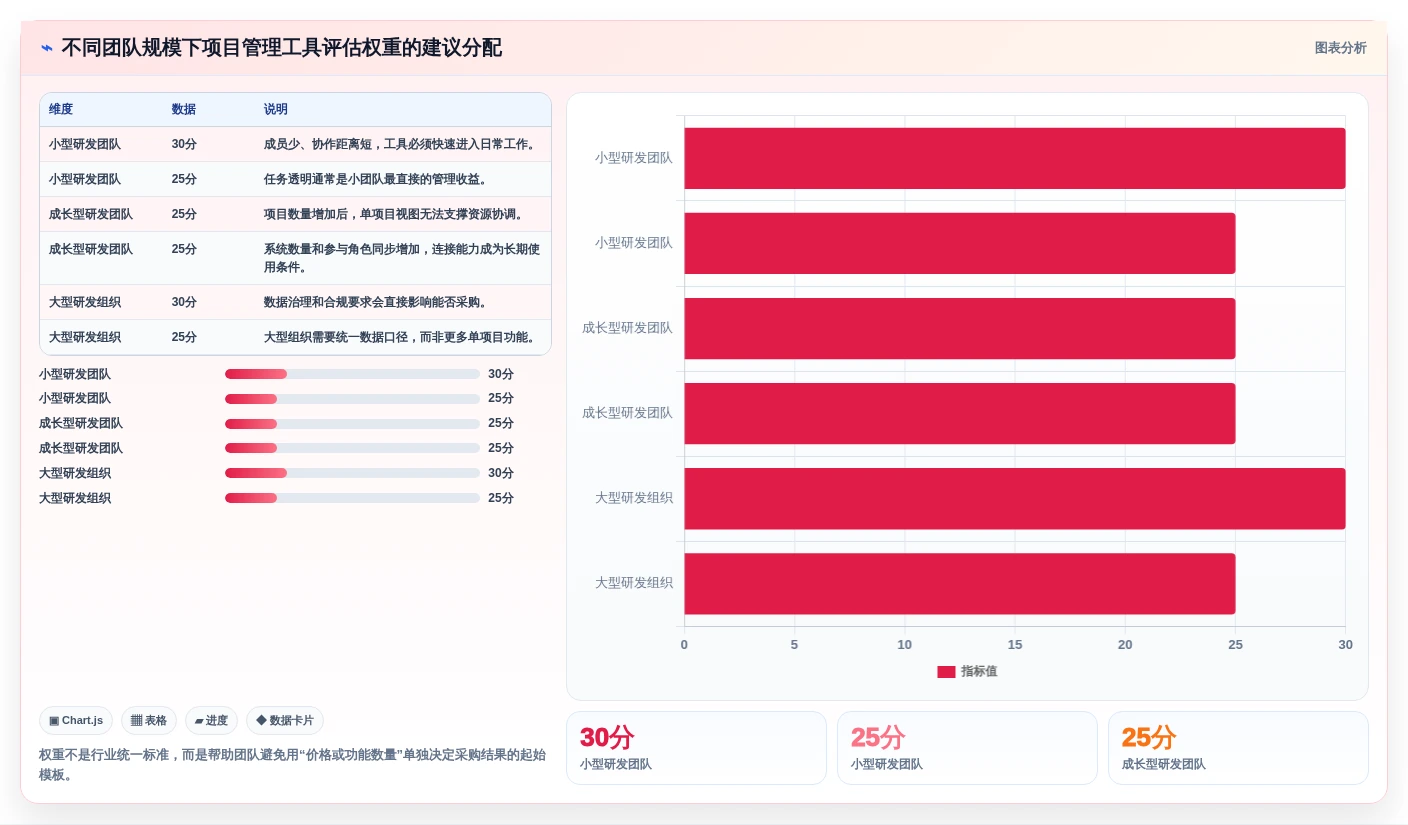Open the red 30分 小型研发团队 data card
1408x825 pixels.
[x=696, y=748]
